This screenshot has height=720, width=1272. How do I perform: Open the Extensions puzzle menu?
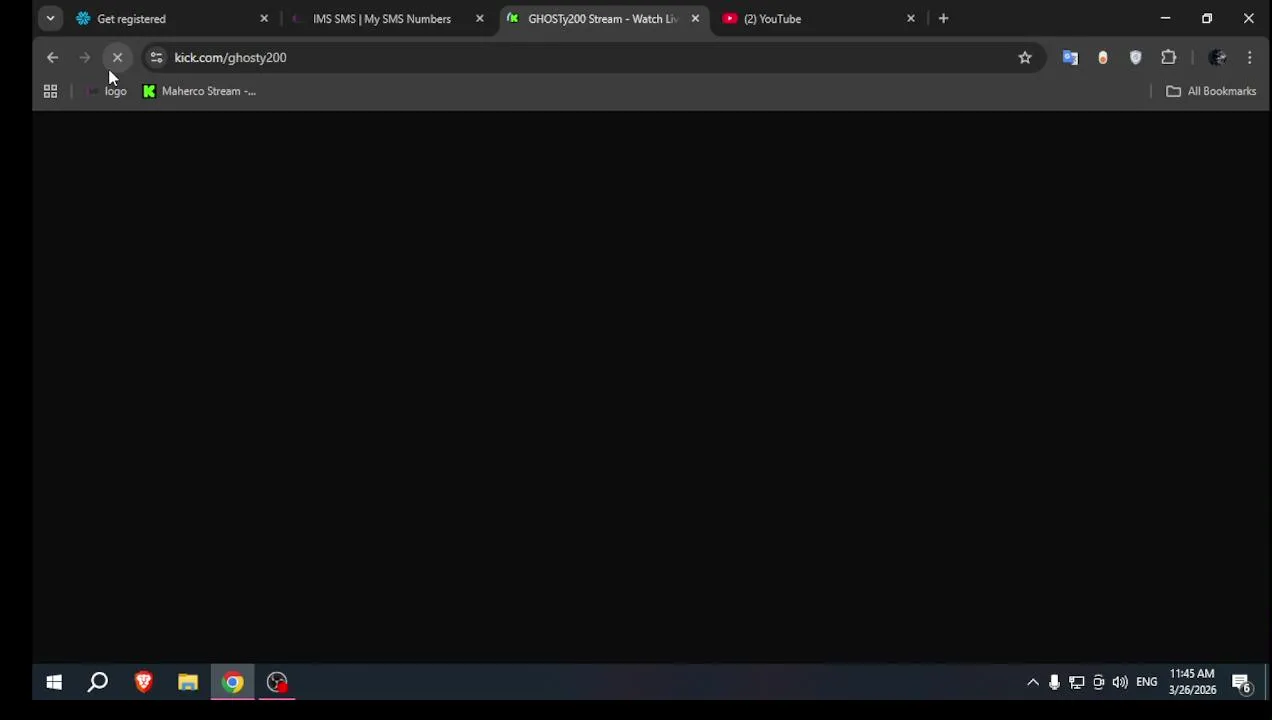click(x=1168, y=58)
